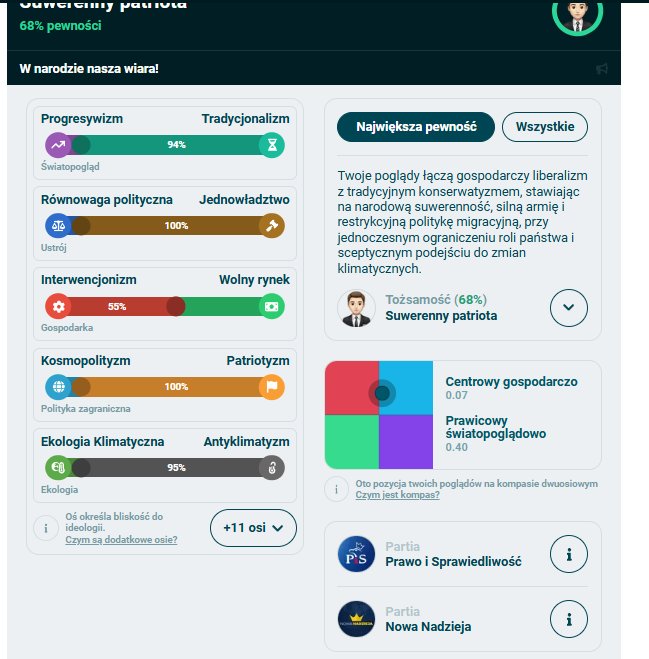This screenshot has height=659, width=649.
Task: Select the Największa pewność tab
Action: (x=416, y=127)
